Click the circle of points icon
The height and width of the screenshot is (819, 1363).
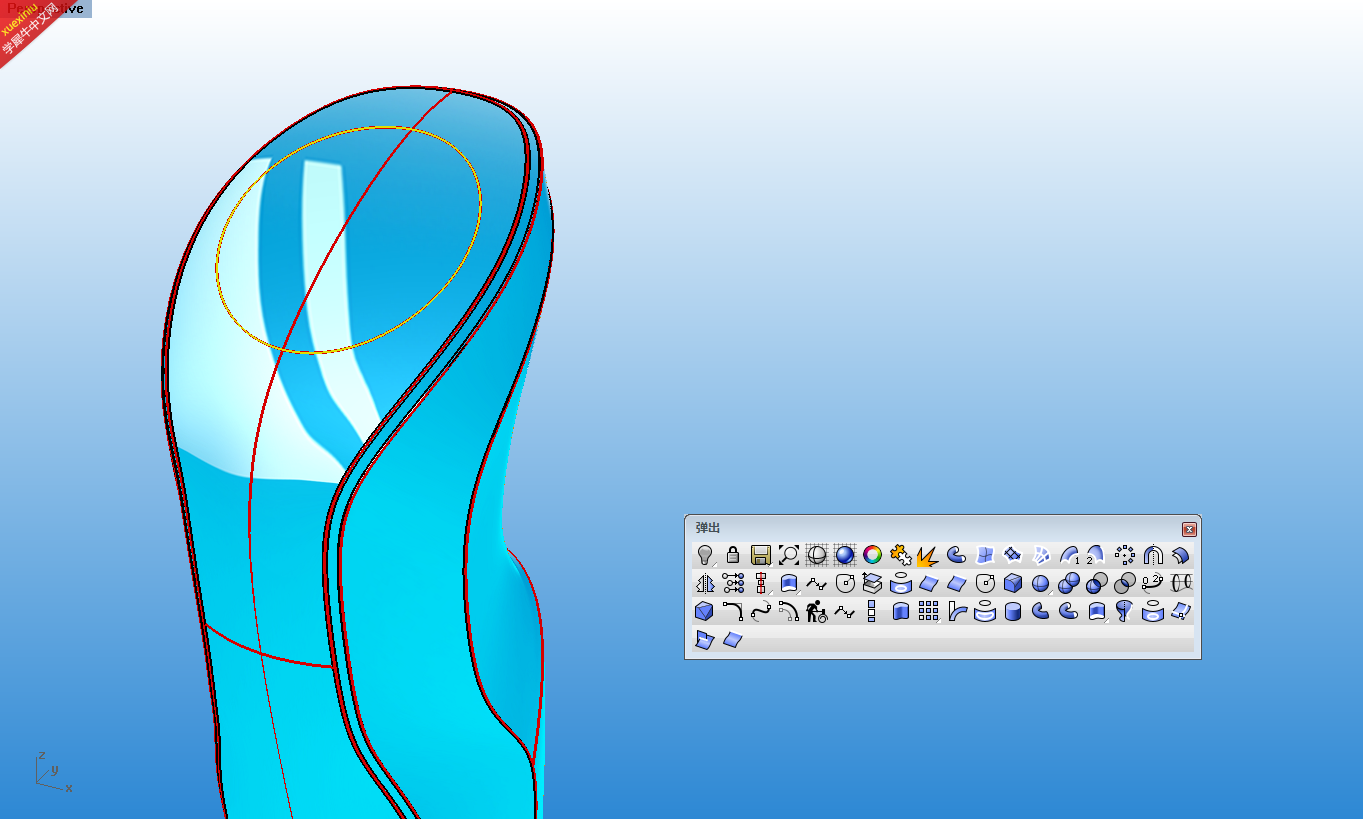(x=1125, y=555)
